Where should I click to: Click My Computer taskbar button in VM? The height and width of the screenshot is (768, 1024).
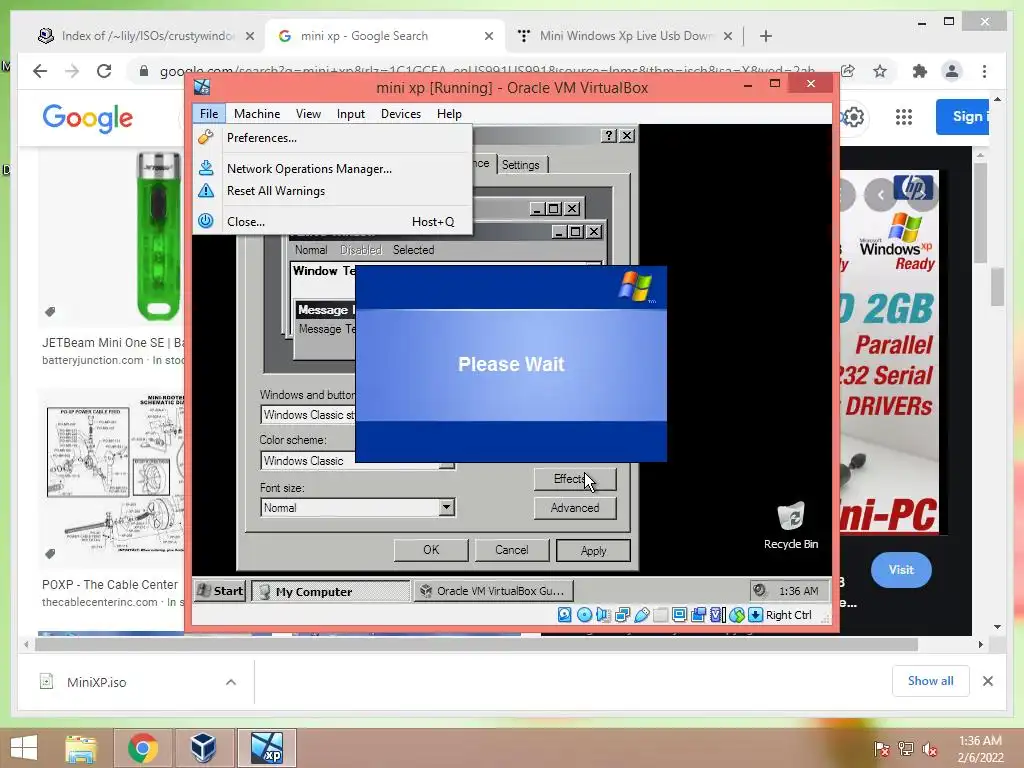pos(331,591)
